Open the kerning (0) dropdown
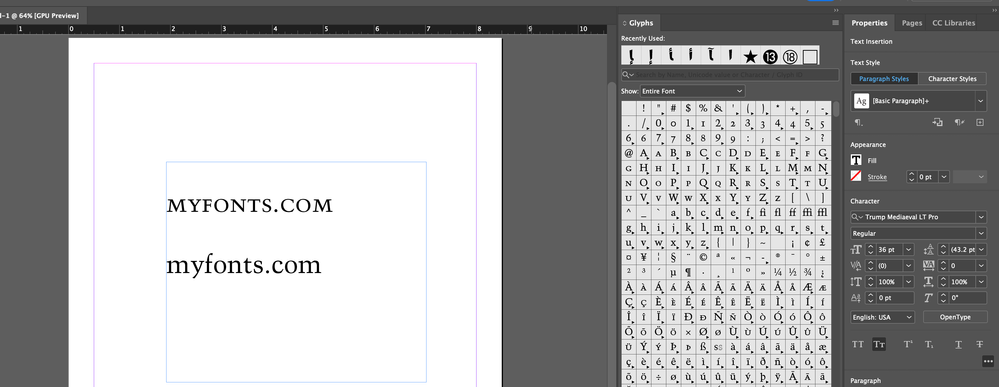 908,266
